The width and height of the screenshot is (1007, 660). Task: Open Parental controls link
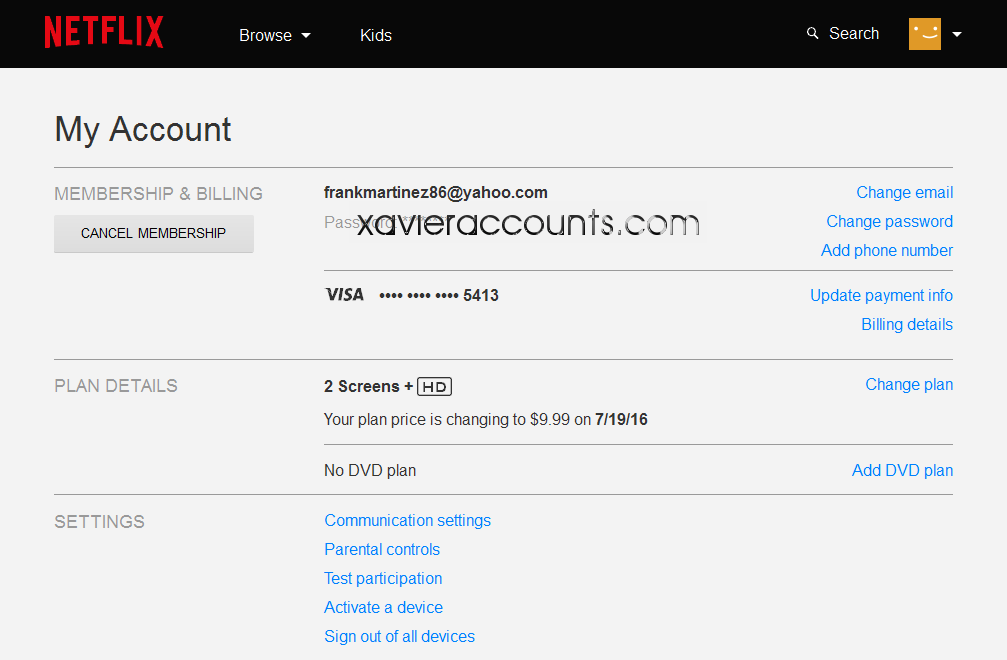pos(382,550)
